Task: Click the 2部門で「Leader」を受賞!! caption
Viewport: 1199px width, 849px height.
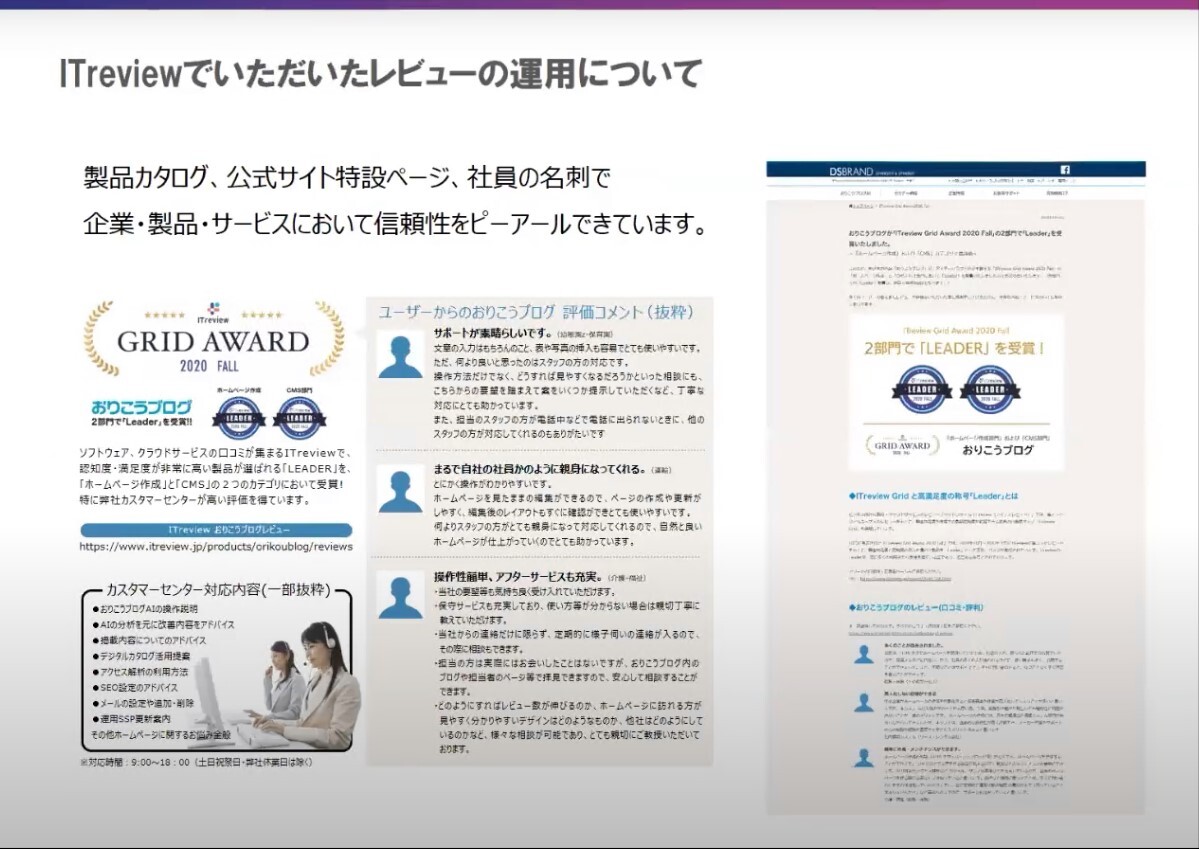Action: tap(141, 421)
